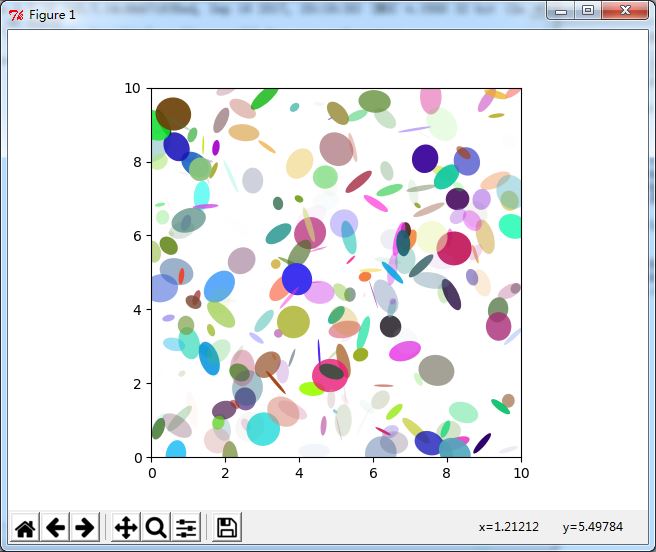This screenshot has width=656, height=552.
Task: Click the x-axis tick label 4
Action: (x=299, y=473)
